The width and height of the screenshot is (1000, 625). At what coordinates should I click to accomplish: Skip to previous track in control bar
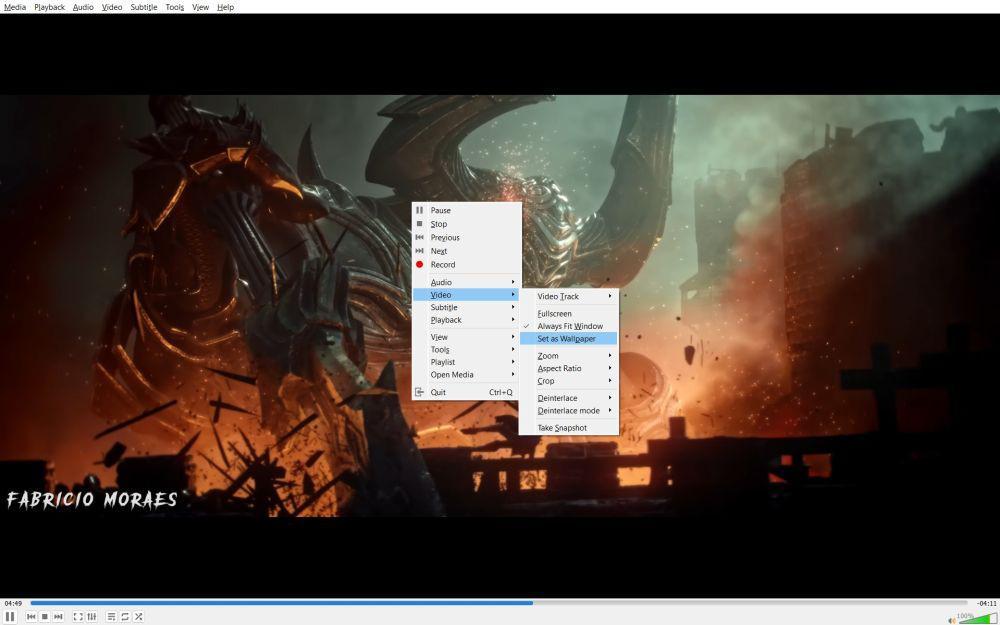(x=31, y=617)
